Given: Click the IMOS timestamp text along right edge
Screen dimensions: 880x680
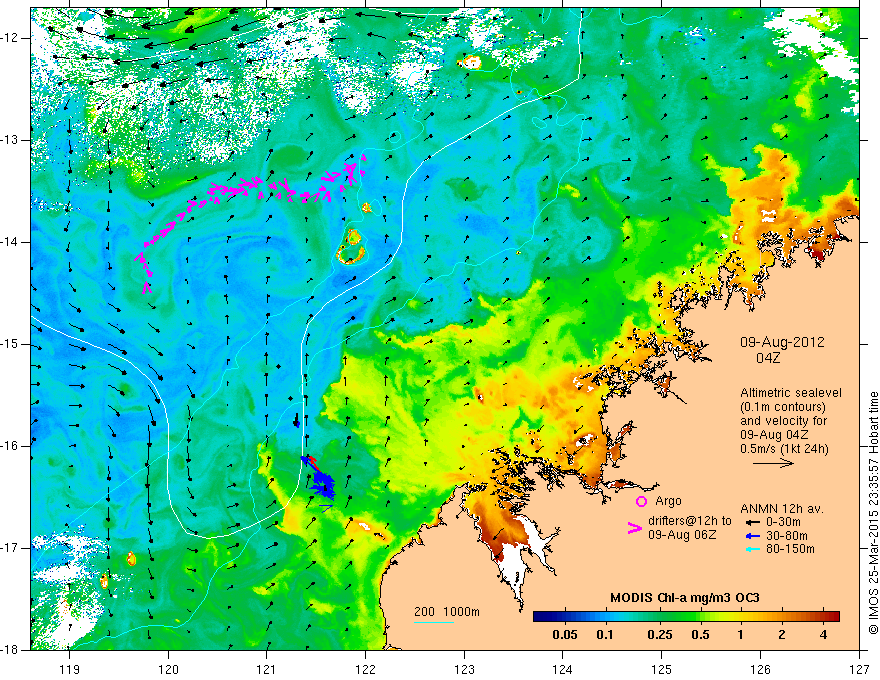Looking at the screenshot, I should pos(873,513).
